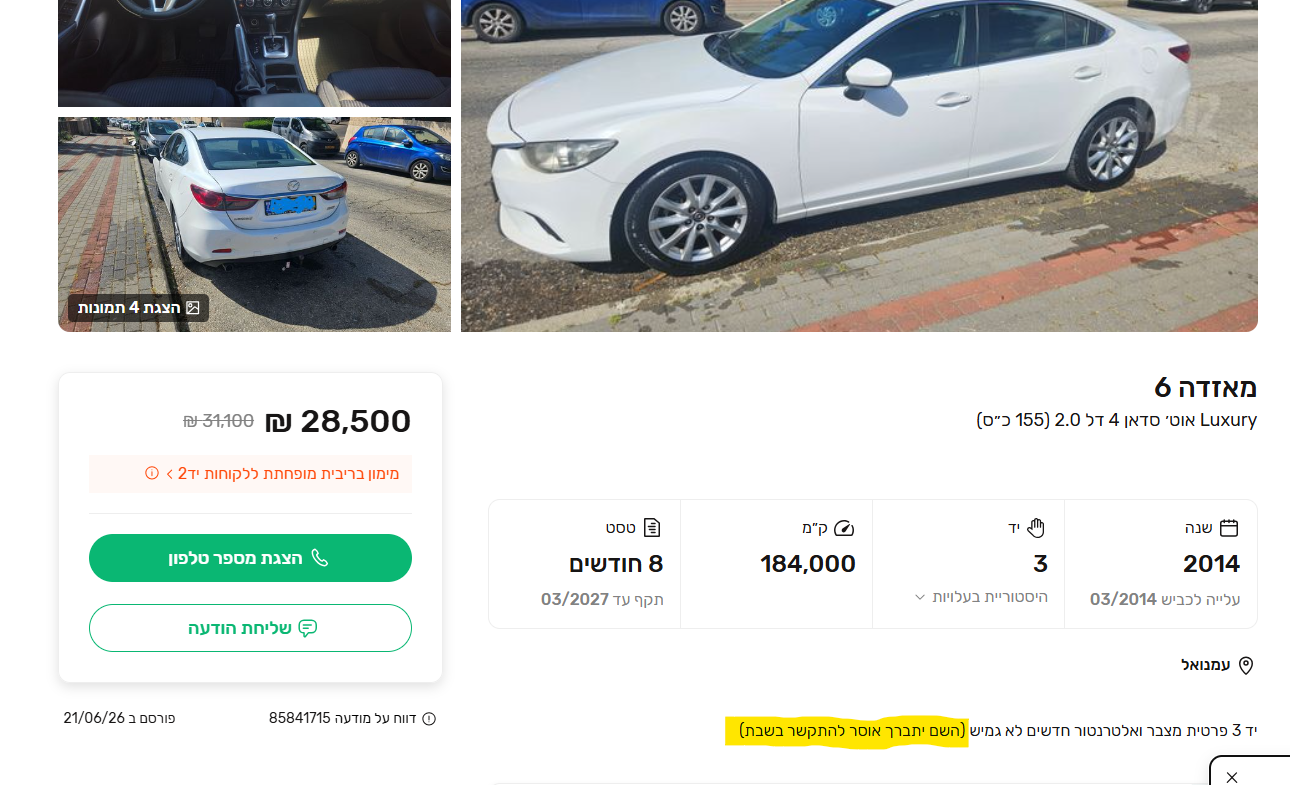The width and height of the screenshot is (1290, 785).
Task: Send a message to the seller
Action: [250, 628]
